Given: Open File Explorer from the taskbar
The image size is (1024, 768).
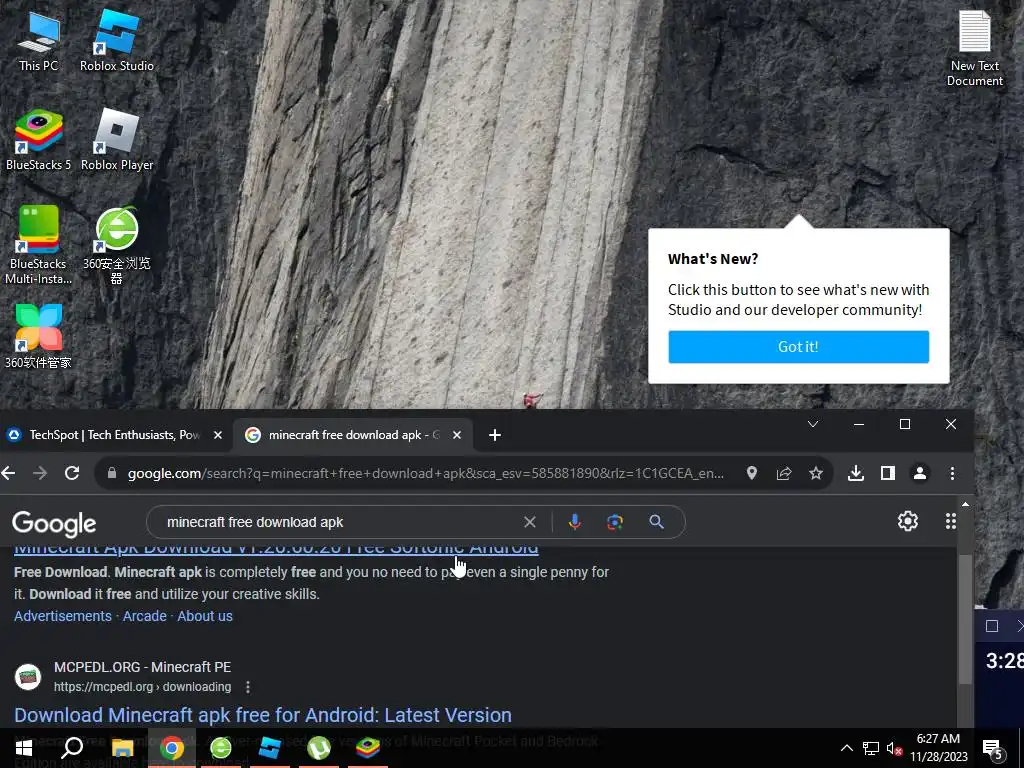Looking at the screenshot, I should 122,748.
